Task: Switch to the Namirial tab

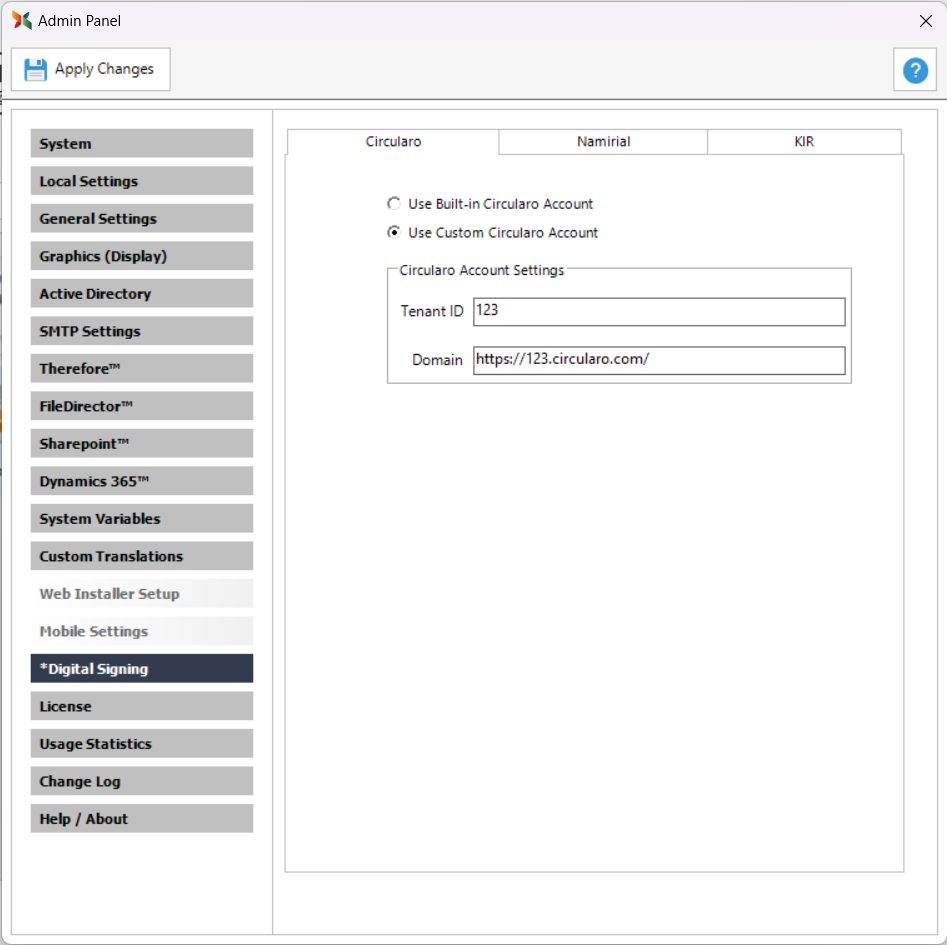Action: coord(603,142)
